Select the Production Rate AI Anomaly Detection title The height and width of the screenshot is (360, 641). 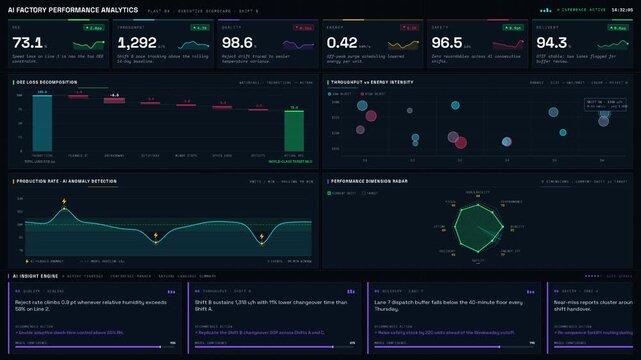[x=67, y=181]
